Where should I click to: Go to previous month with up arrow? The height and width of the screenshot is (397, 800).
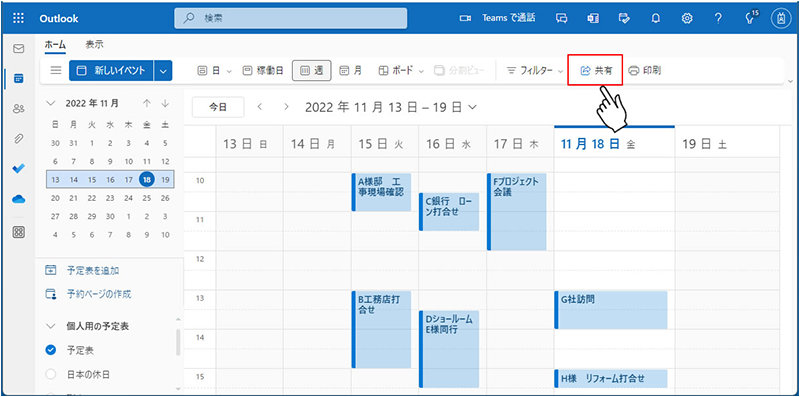tap(147, 103)
